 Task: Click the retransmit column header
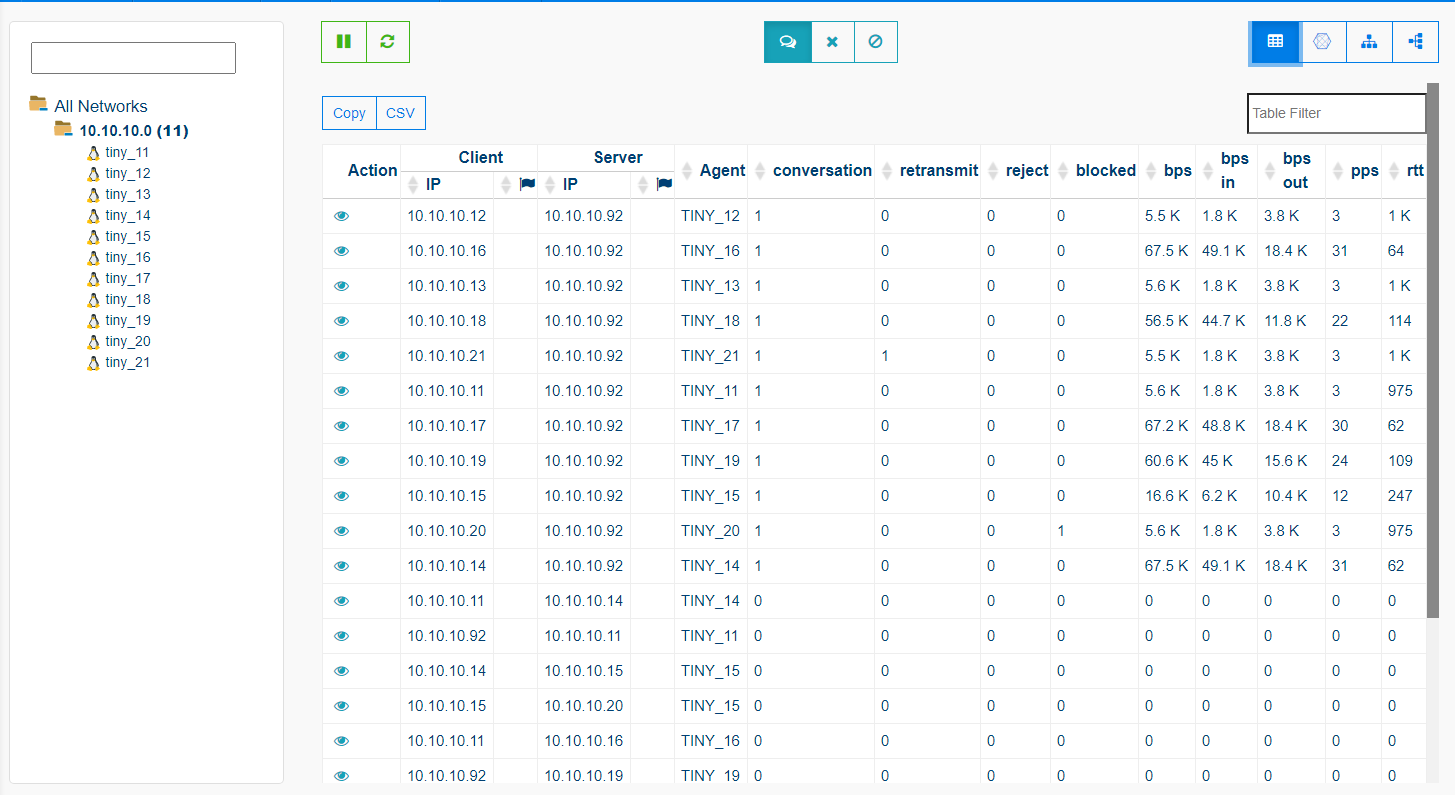938,170
